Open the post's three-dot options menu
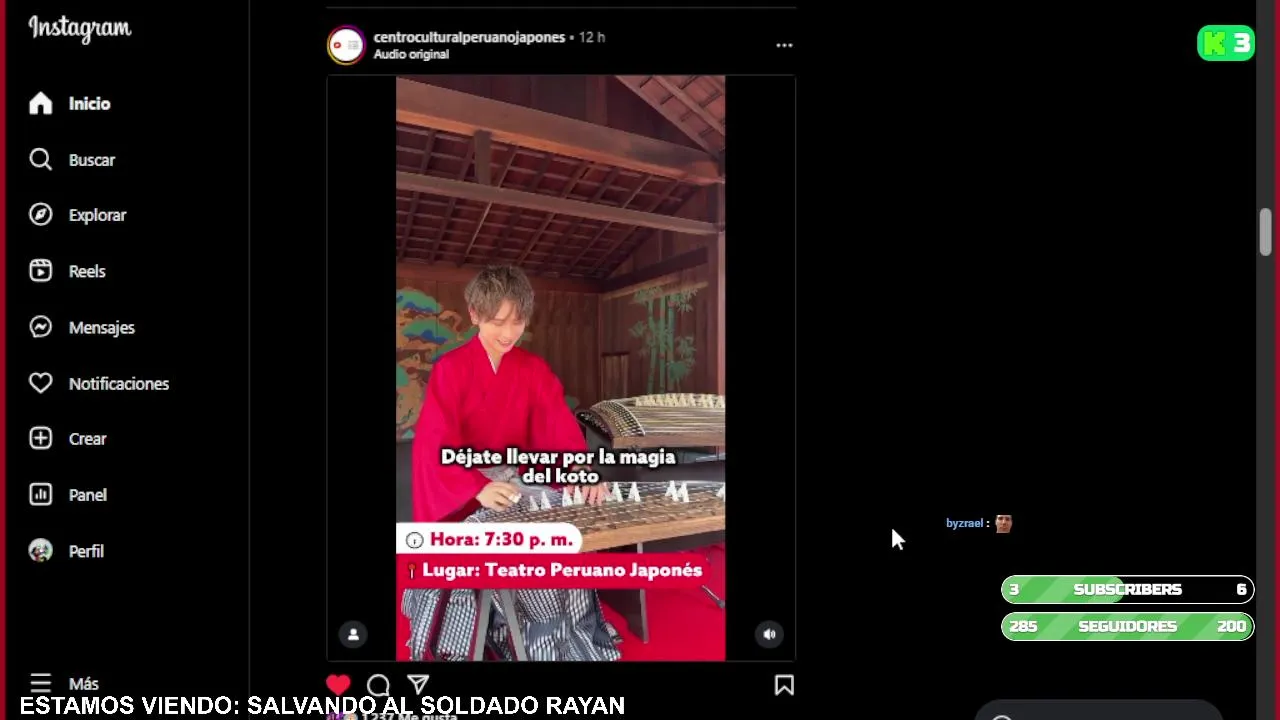 tap(784, 45)
